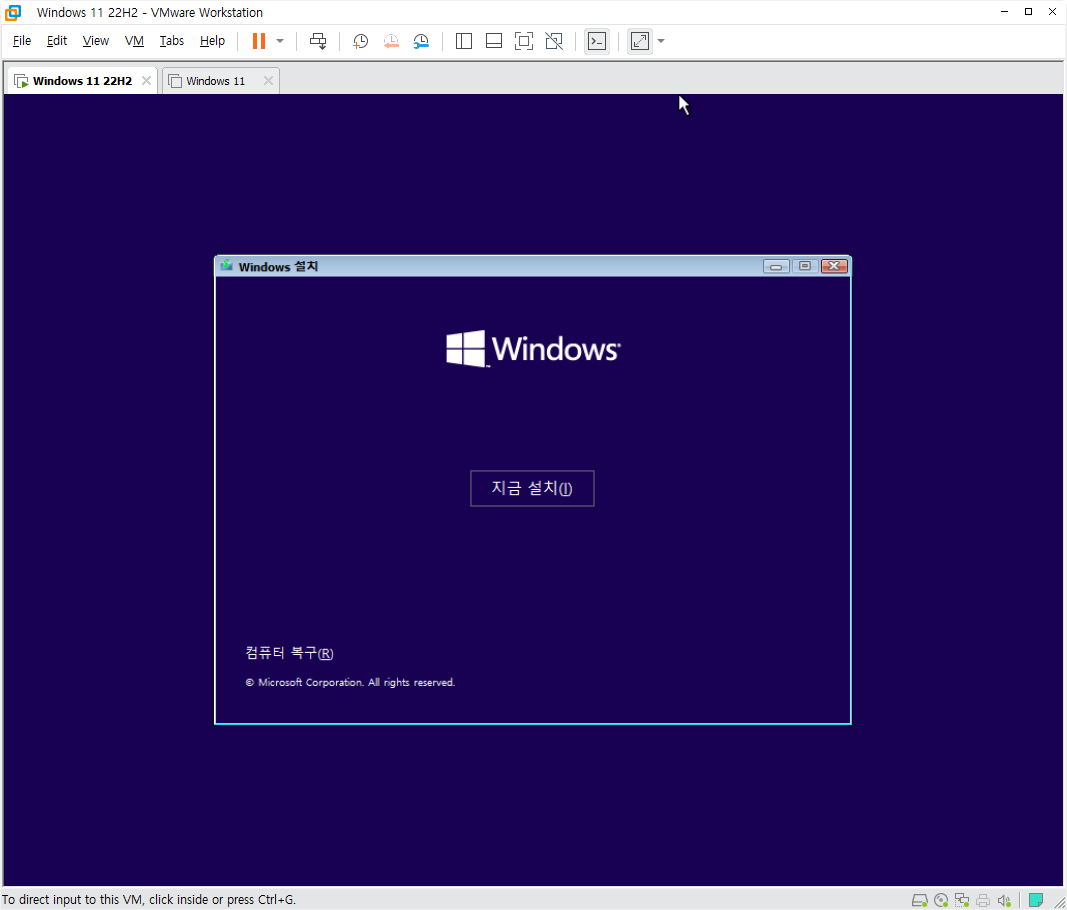
Task: Click the printer status bar icon
Action: click(983, 900)
